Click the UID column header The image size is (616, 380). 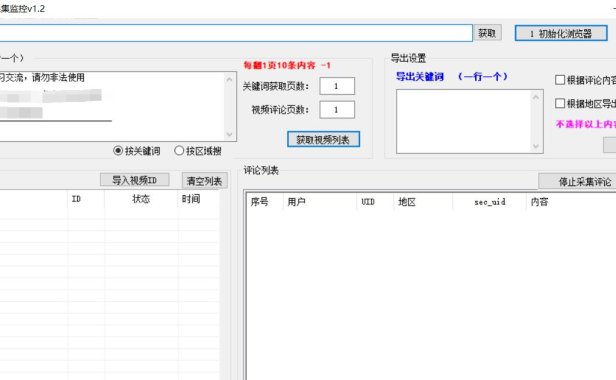(x=375, y=202)
